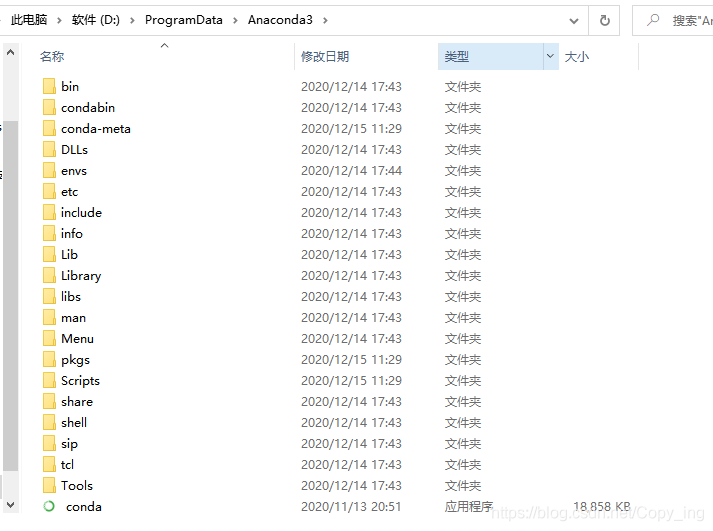713x531 pixels.
Task: Select the envs folder name
Action: tap(74, 170)
